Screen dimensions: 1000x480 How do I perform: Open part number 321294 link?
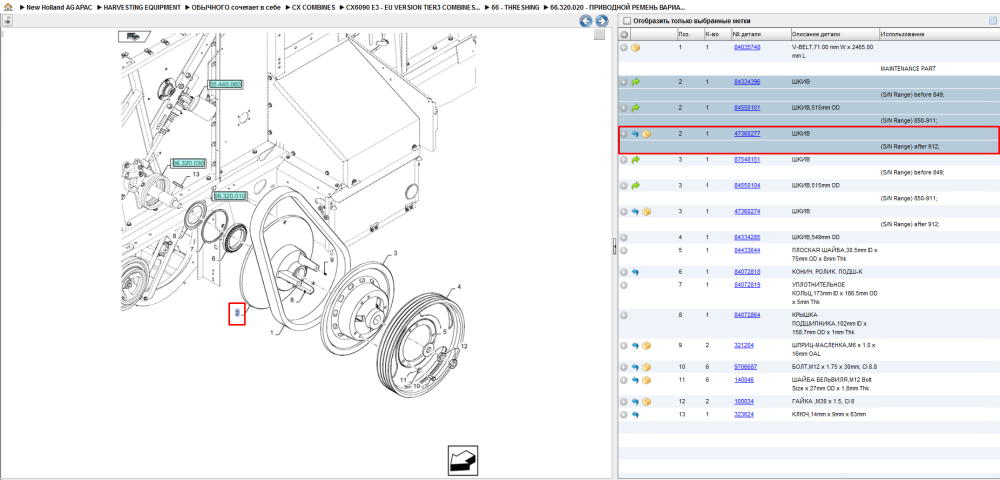point(744,345)
